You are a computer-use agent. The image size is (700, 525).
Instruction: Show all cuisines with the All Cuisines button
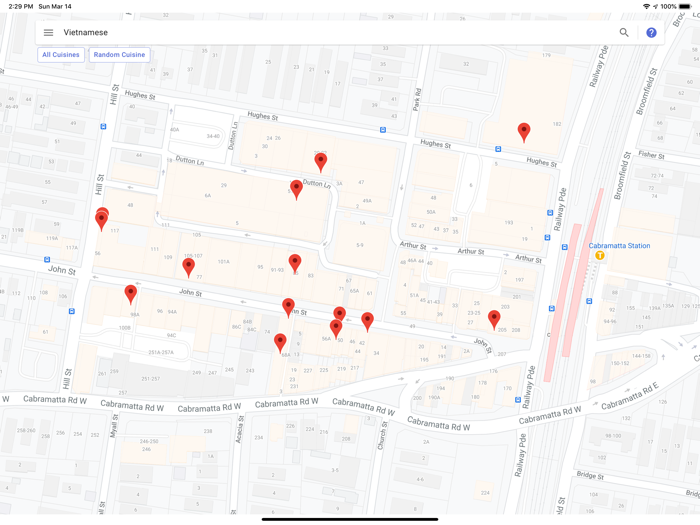click(61, 54)
